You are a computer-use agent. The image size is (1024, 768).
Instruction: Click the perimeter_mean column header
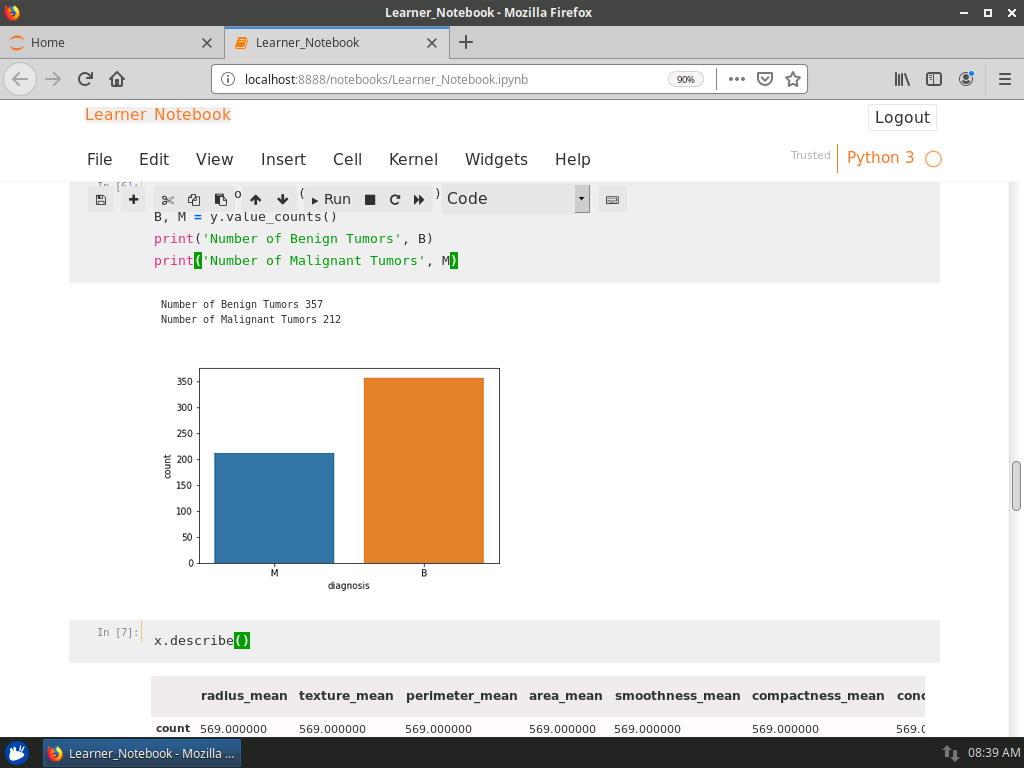click(x=462, y=696)
